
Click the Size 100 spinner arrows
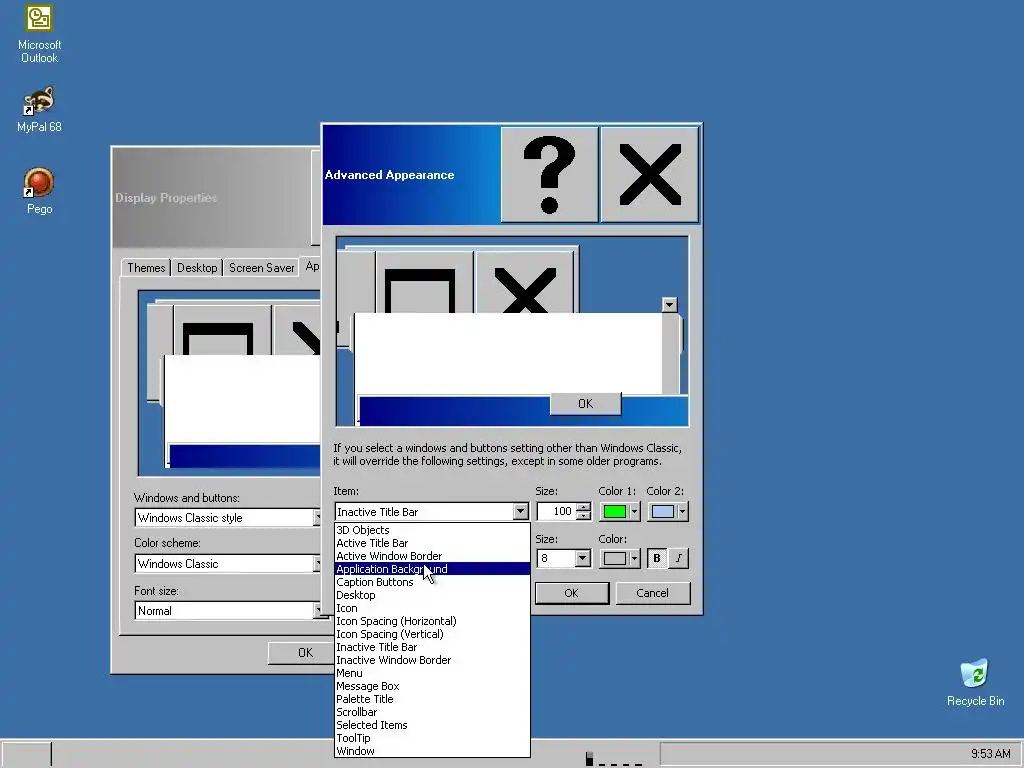coord(584,511)
